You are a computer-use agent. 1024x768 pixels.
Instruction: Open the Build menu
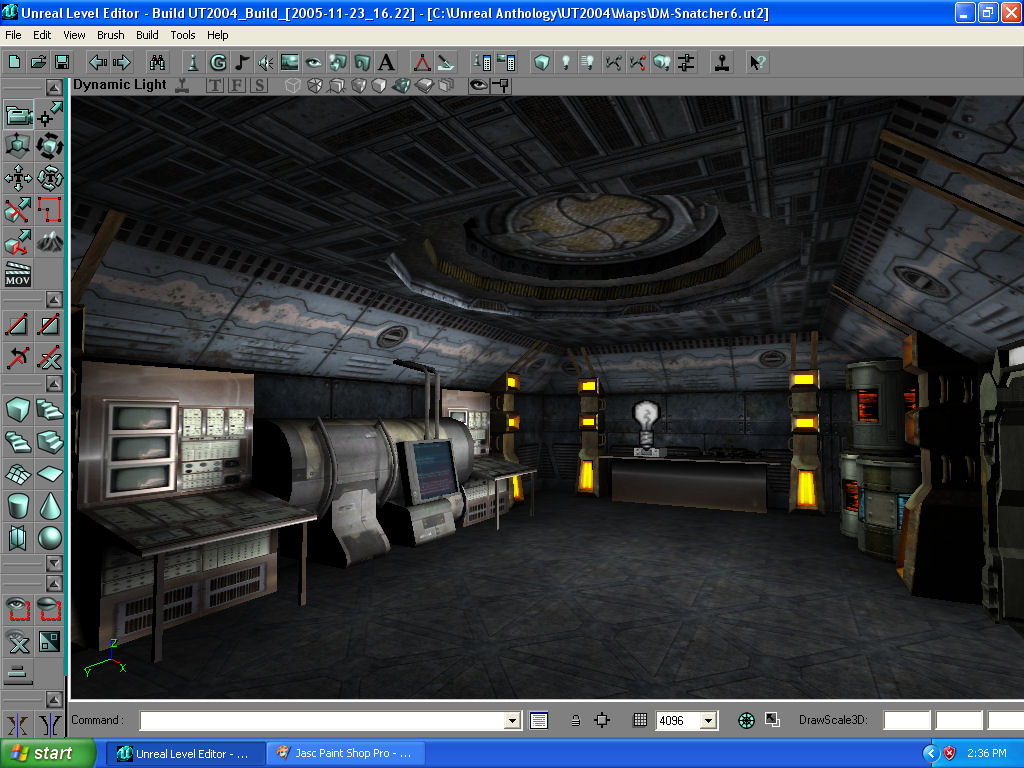pos(147,35)
